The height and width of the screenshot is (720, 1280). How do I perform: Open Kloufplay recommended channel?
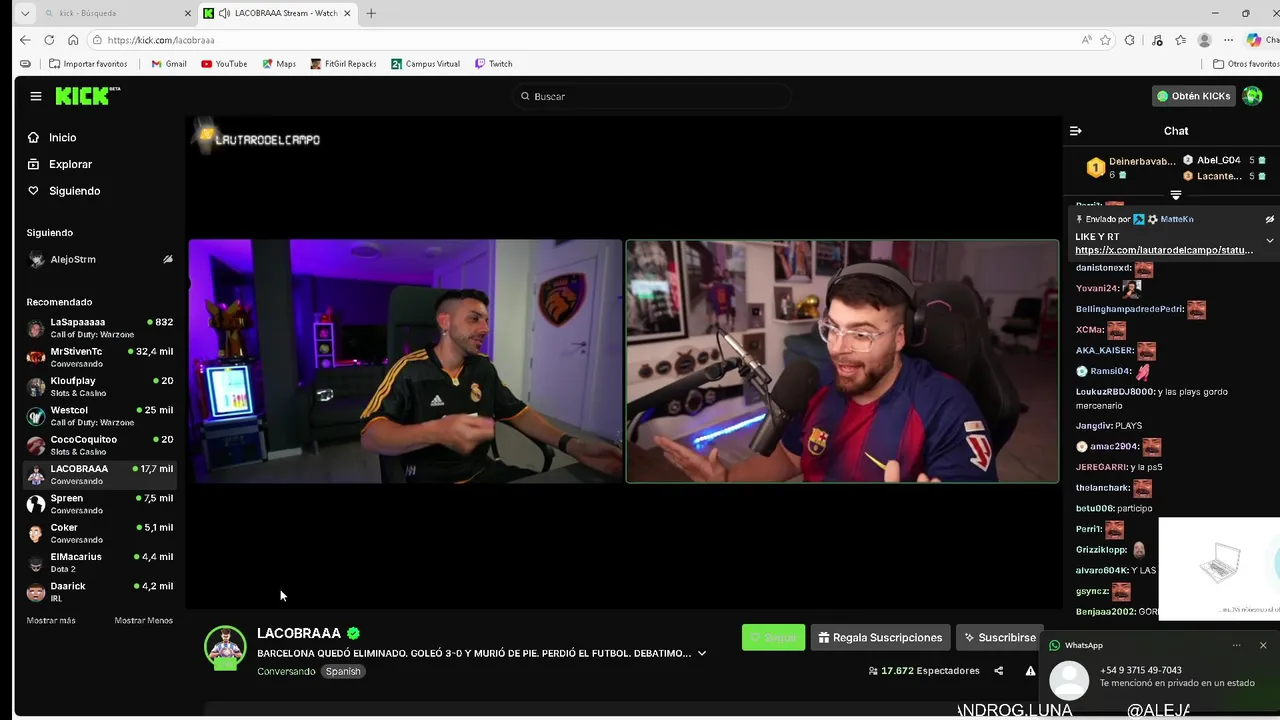click(100, 386)
